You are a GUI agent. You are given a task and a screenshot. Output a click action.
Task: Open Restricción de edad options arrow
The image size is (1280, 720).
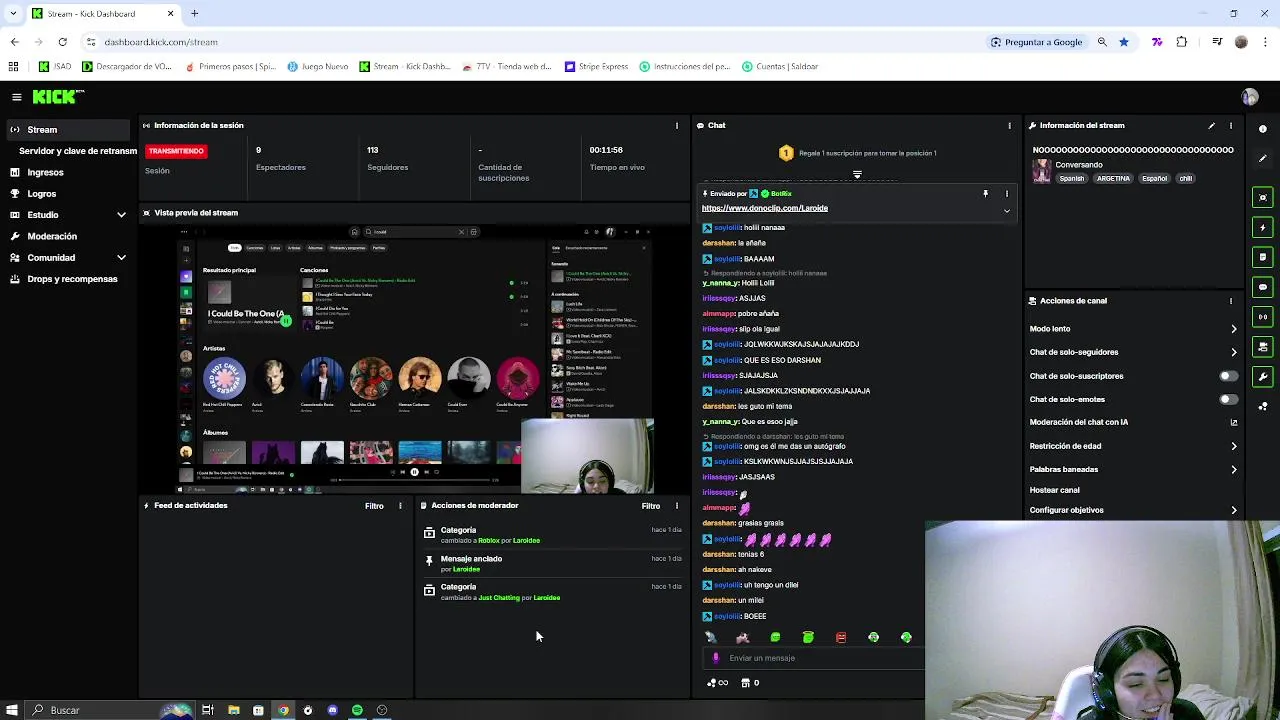(1233, 446)
